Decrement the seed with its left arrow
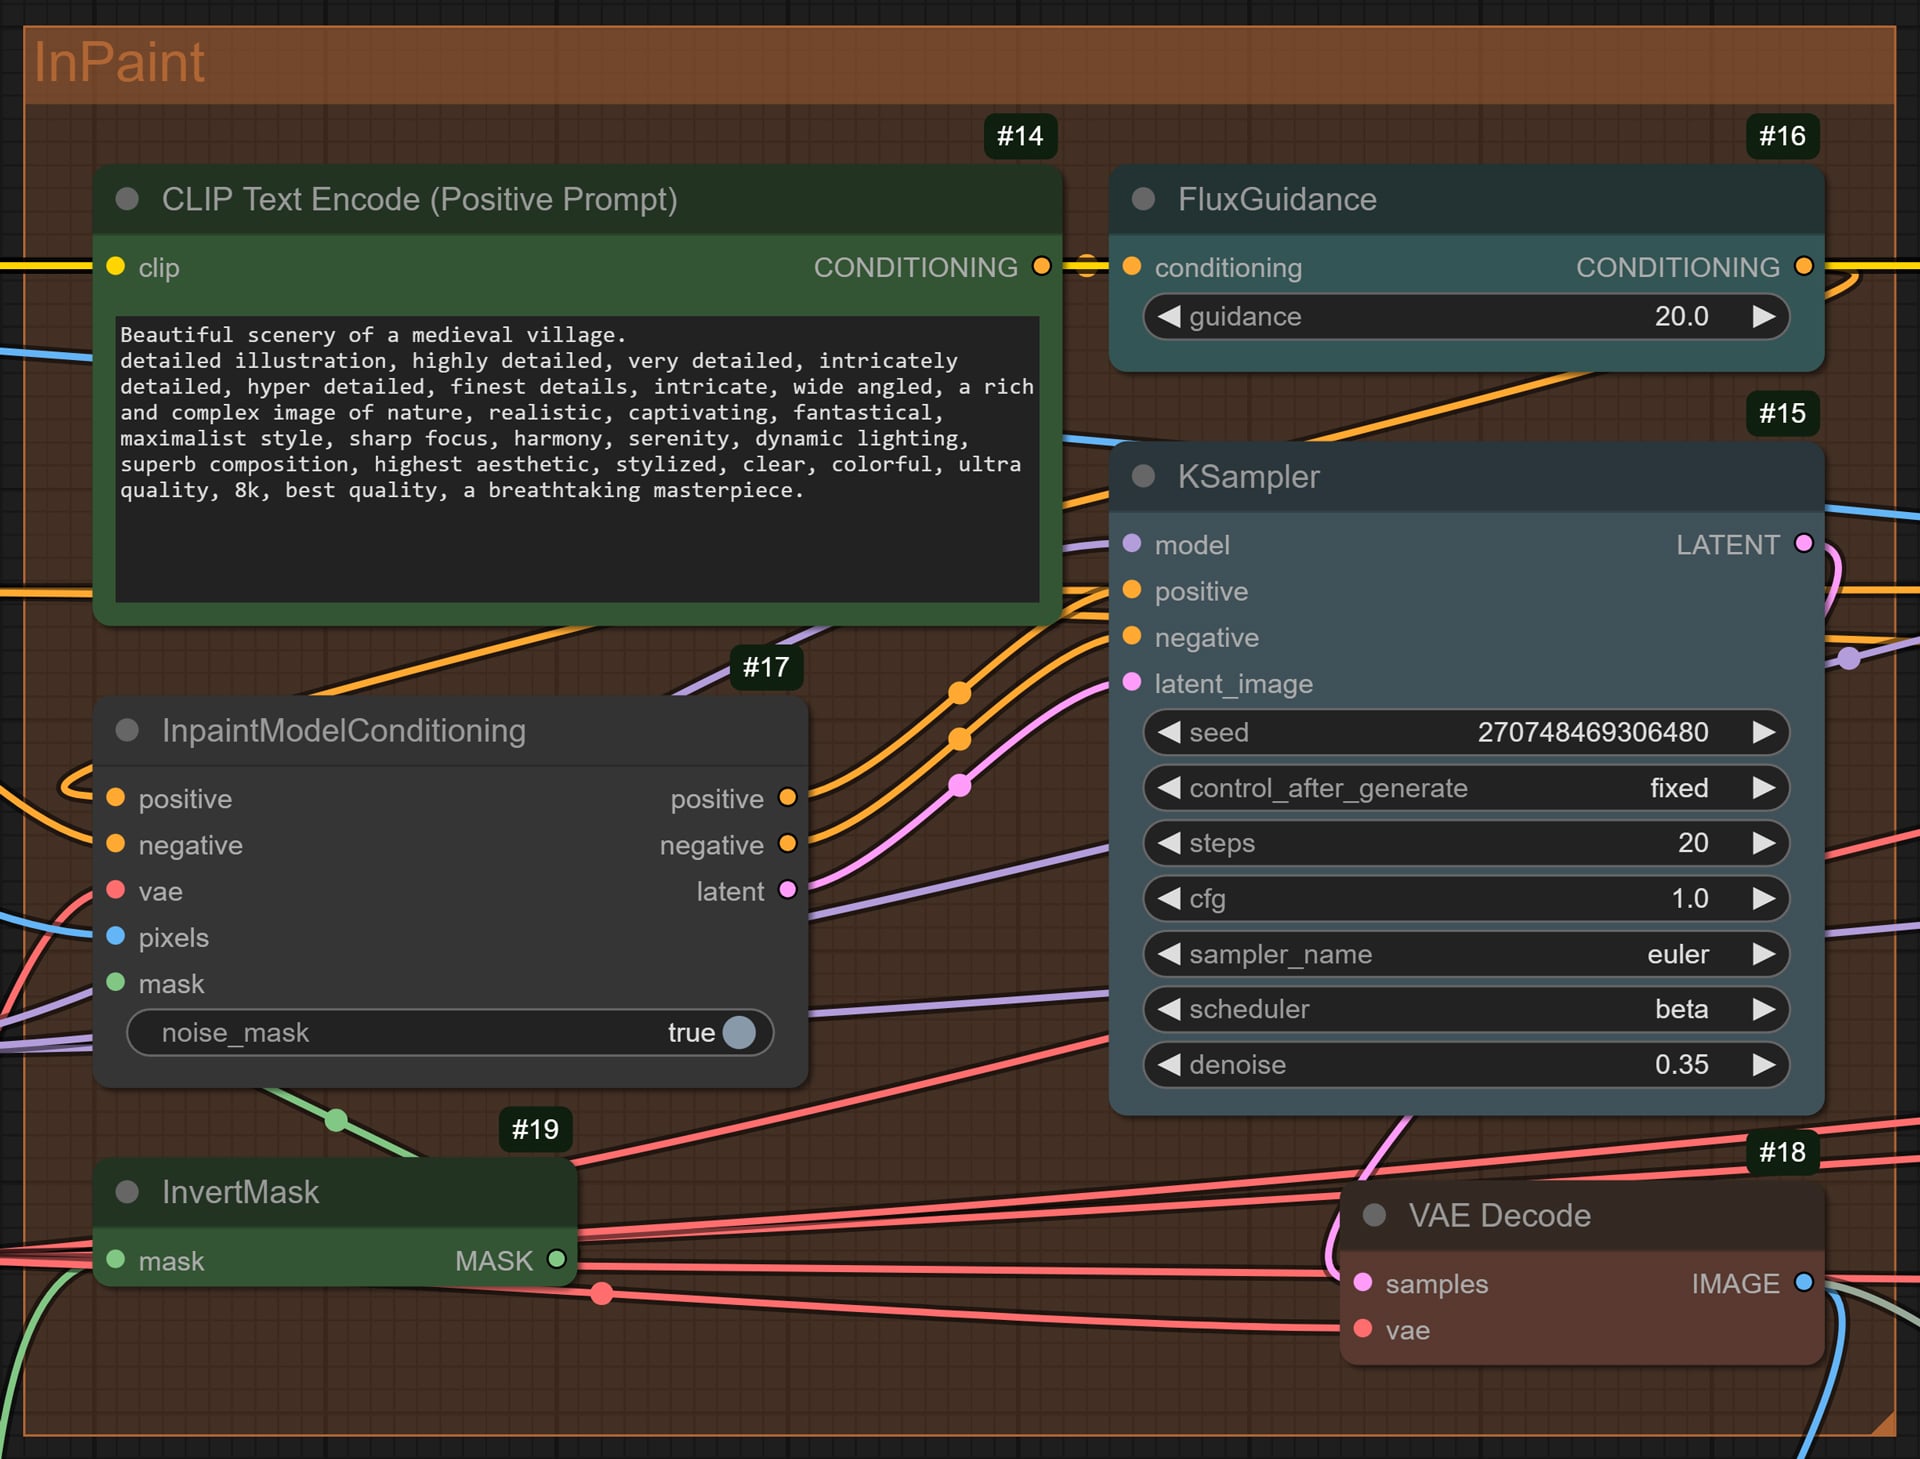Screen dimensions: 1920x1459 click(x=1168, y=732)
